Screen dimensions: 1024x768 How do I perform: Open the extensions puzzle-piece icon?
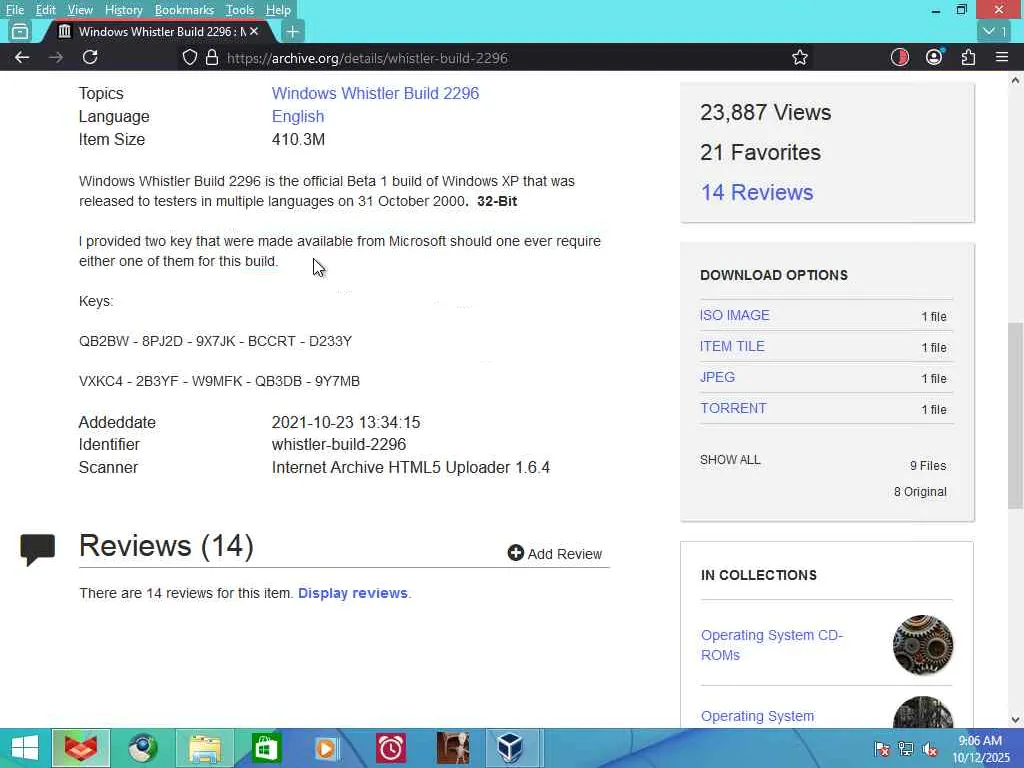tap(968, 57)
